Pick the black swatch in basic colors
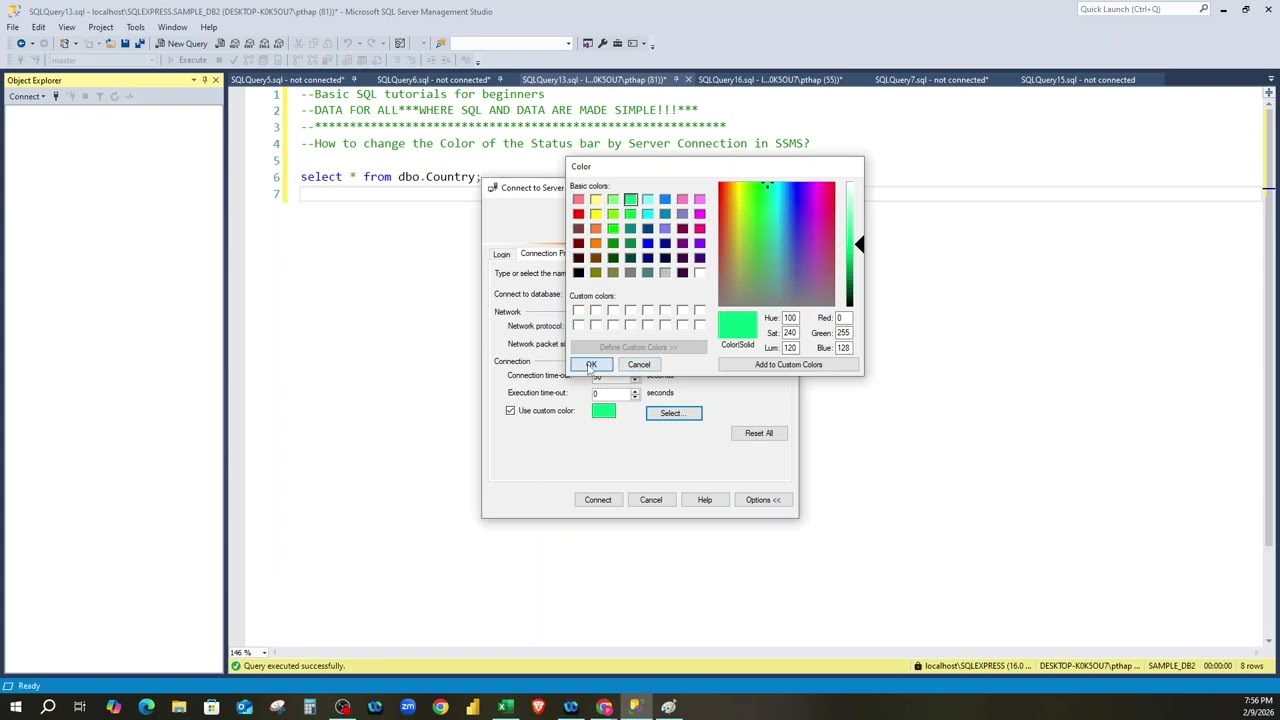The width and height of the screenshot is (1280, 720). (578, 273)
